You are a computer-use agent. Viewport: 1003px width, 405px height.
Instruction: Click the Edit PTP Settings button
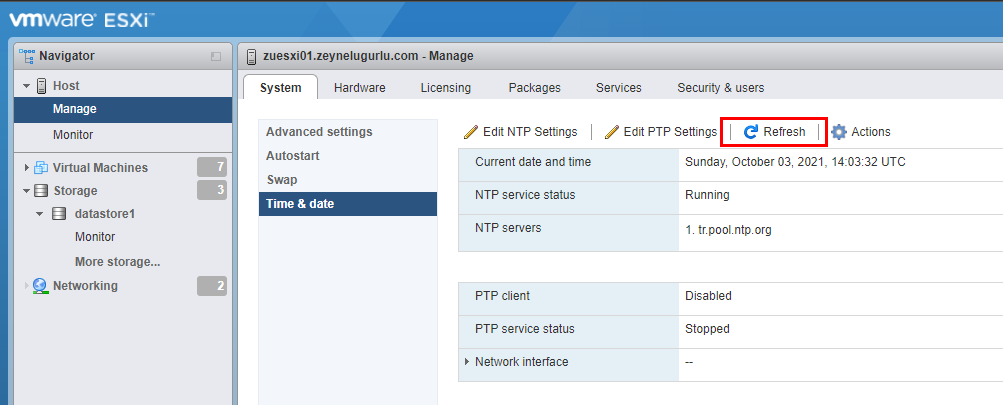pos(661,132)
